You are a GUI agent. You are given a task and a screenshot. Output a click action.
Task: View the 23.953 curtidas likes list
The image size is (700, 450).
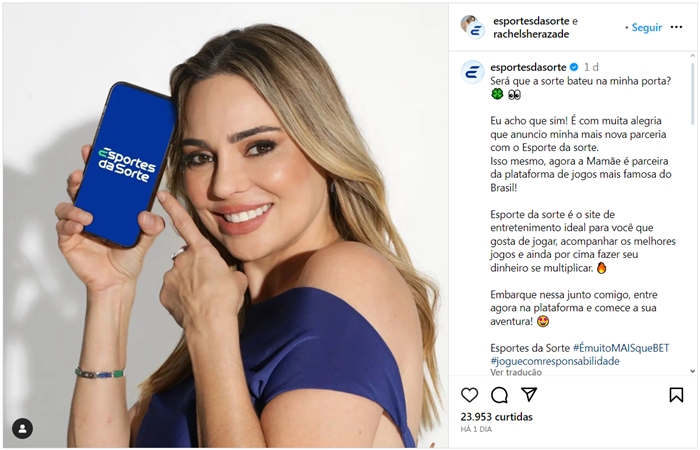496,417
